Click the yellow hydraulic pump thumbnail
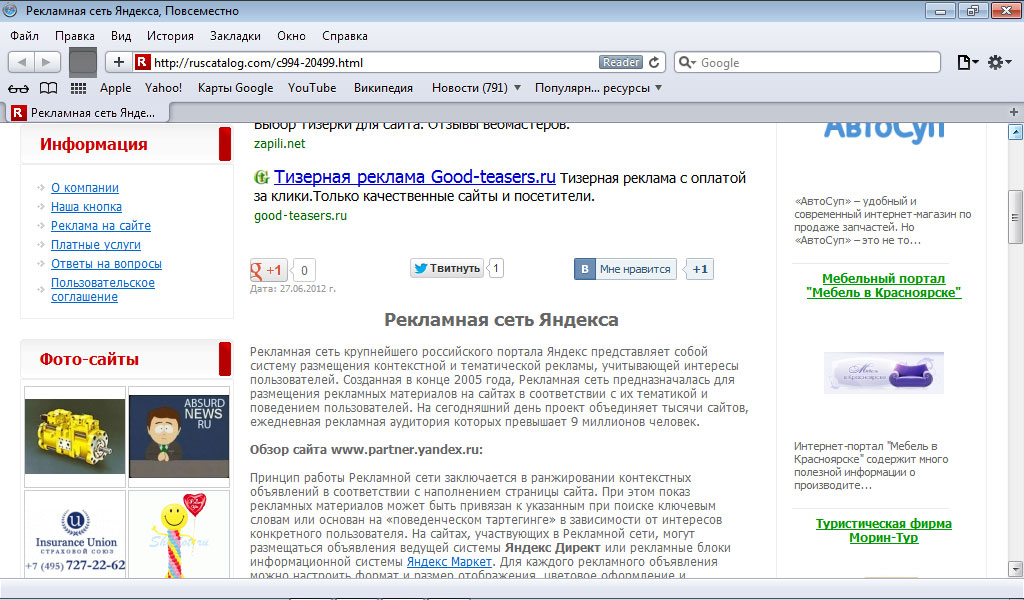1024x600 pixels. [74, 436]
